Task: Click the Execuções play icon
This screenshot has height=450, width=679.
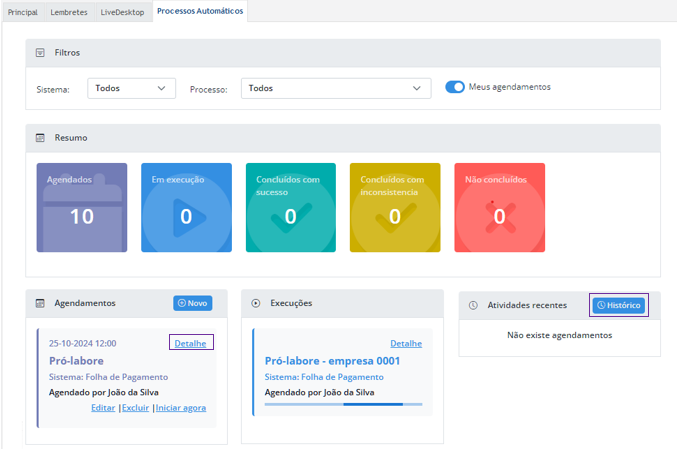Action: [256, 303]
